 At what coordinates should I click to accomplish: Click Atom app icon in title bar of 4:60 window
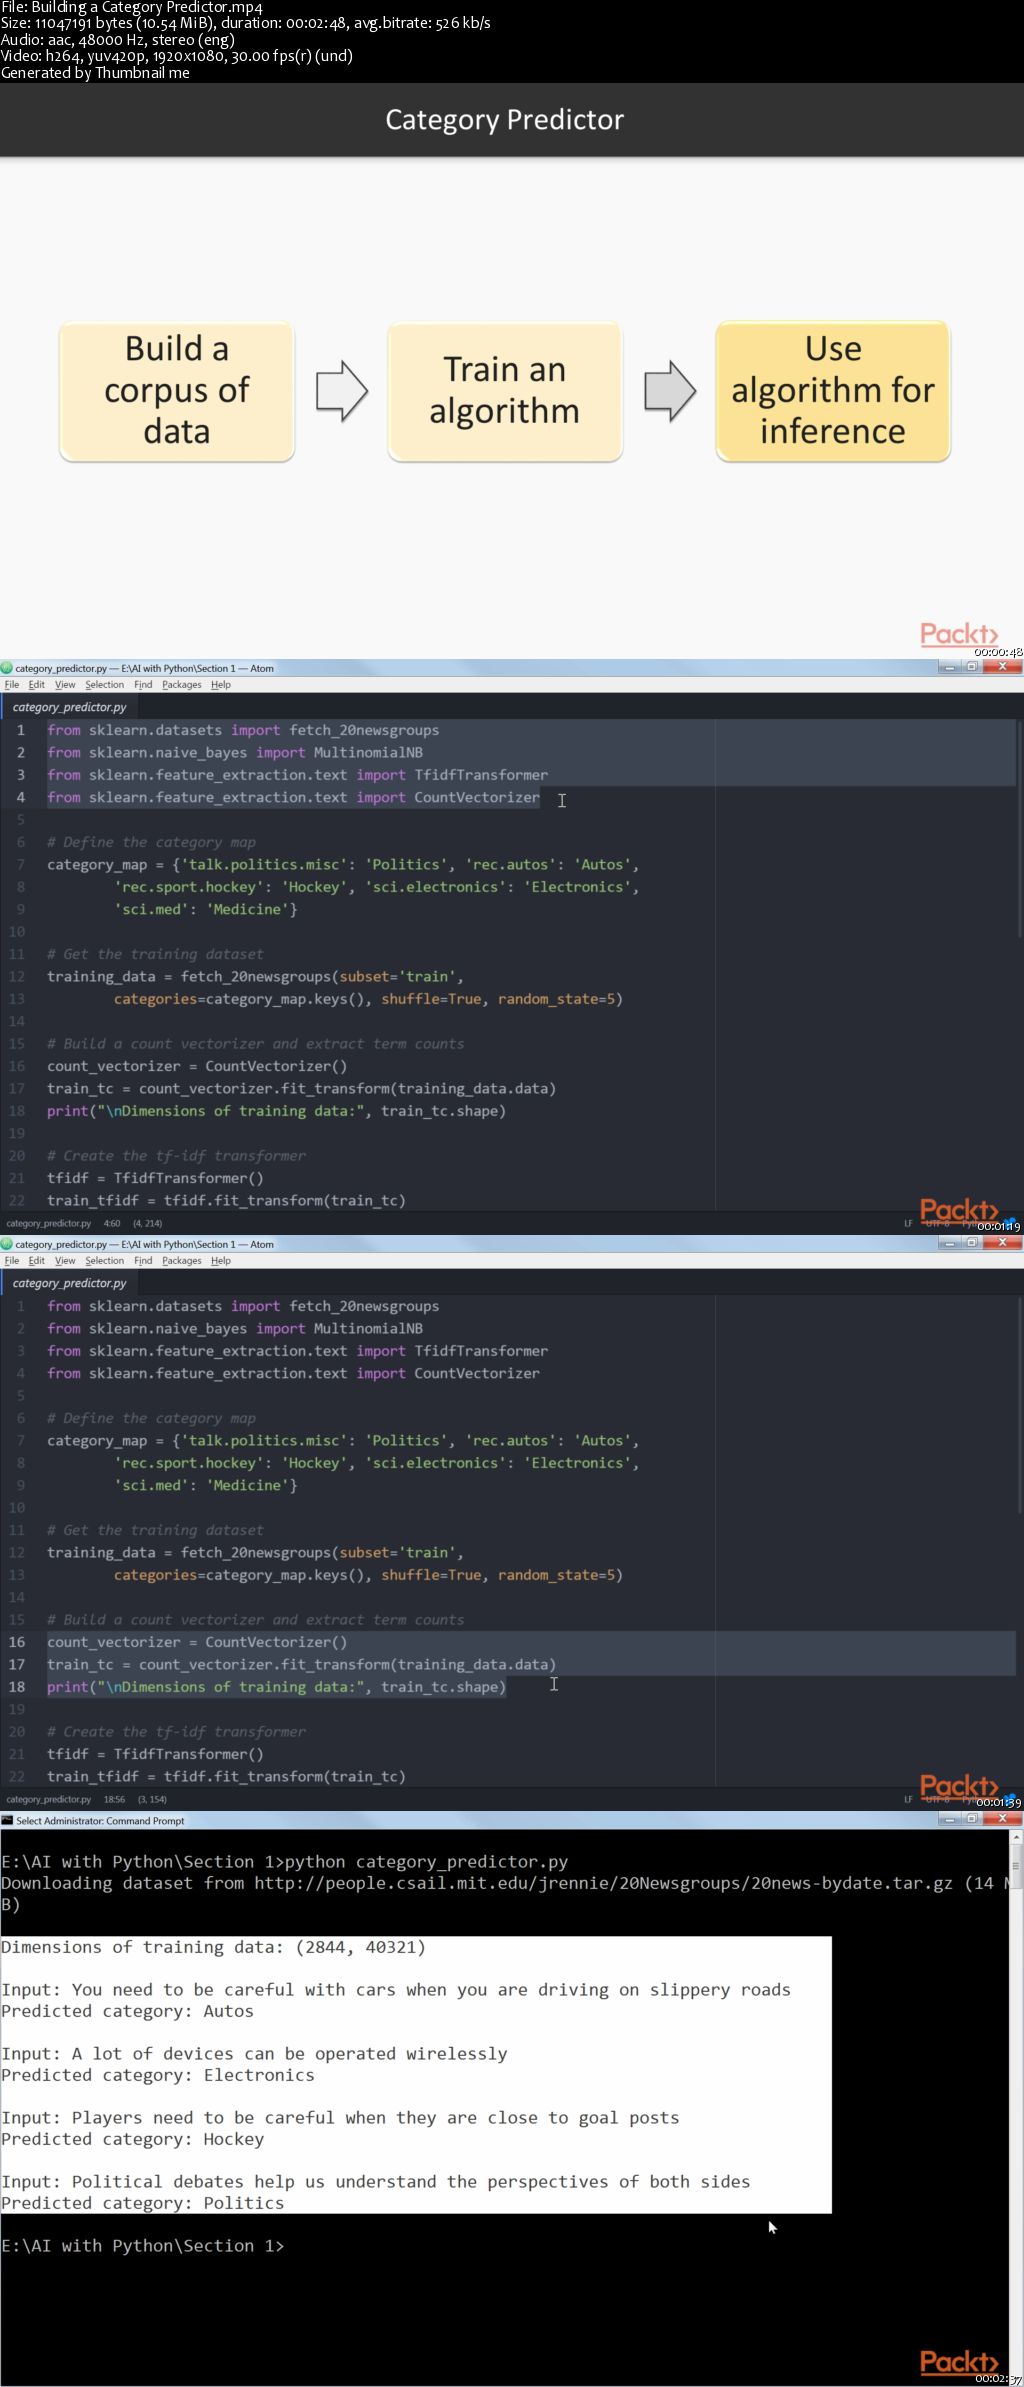7,668
